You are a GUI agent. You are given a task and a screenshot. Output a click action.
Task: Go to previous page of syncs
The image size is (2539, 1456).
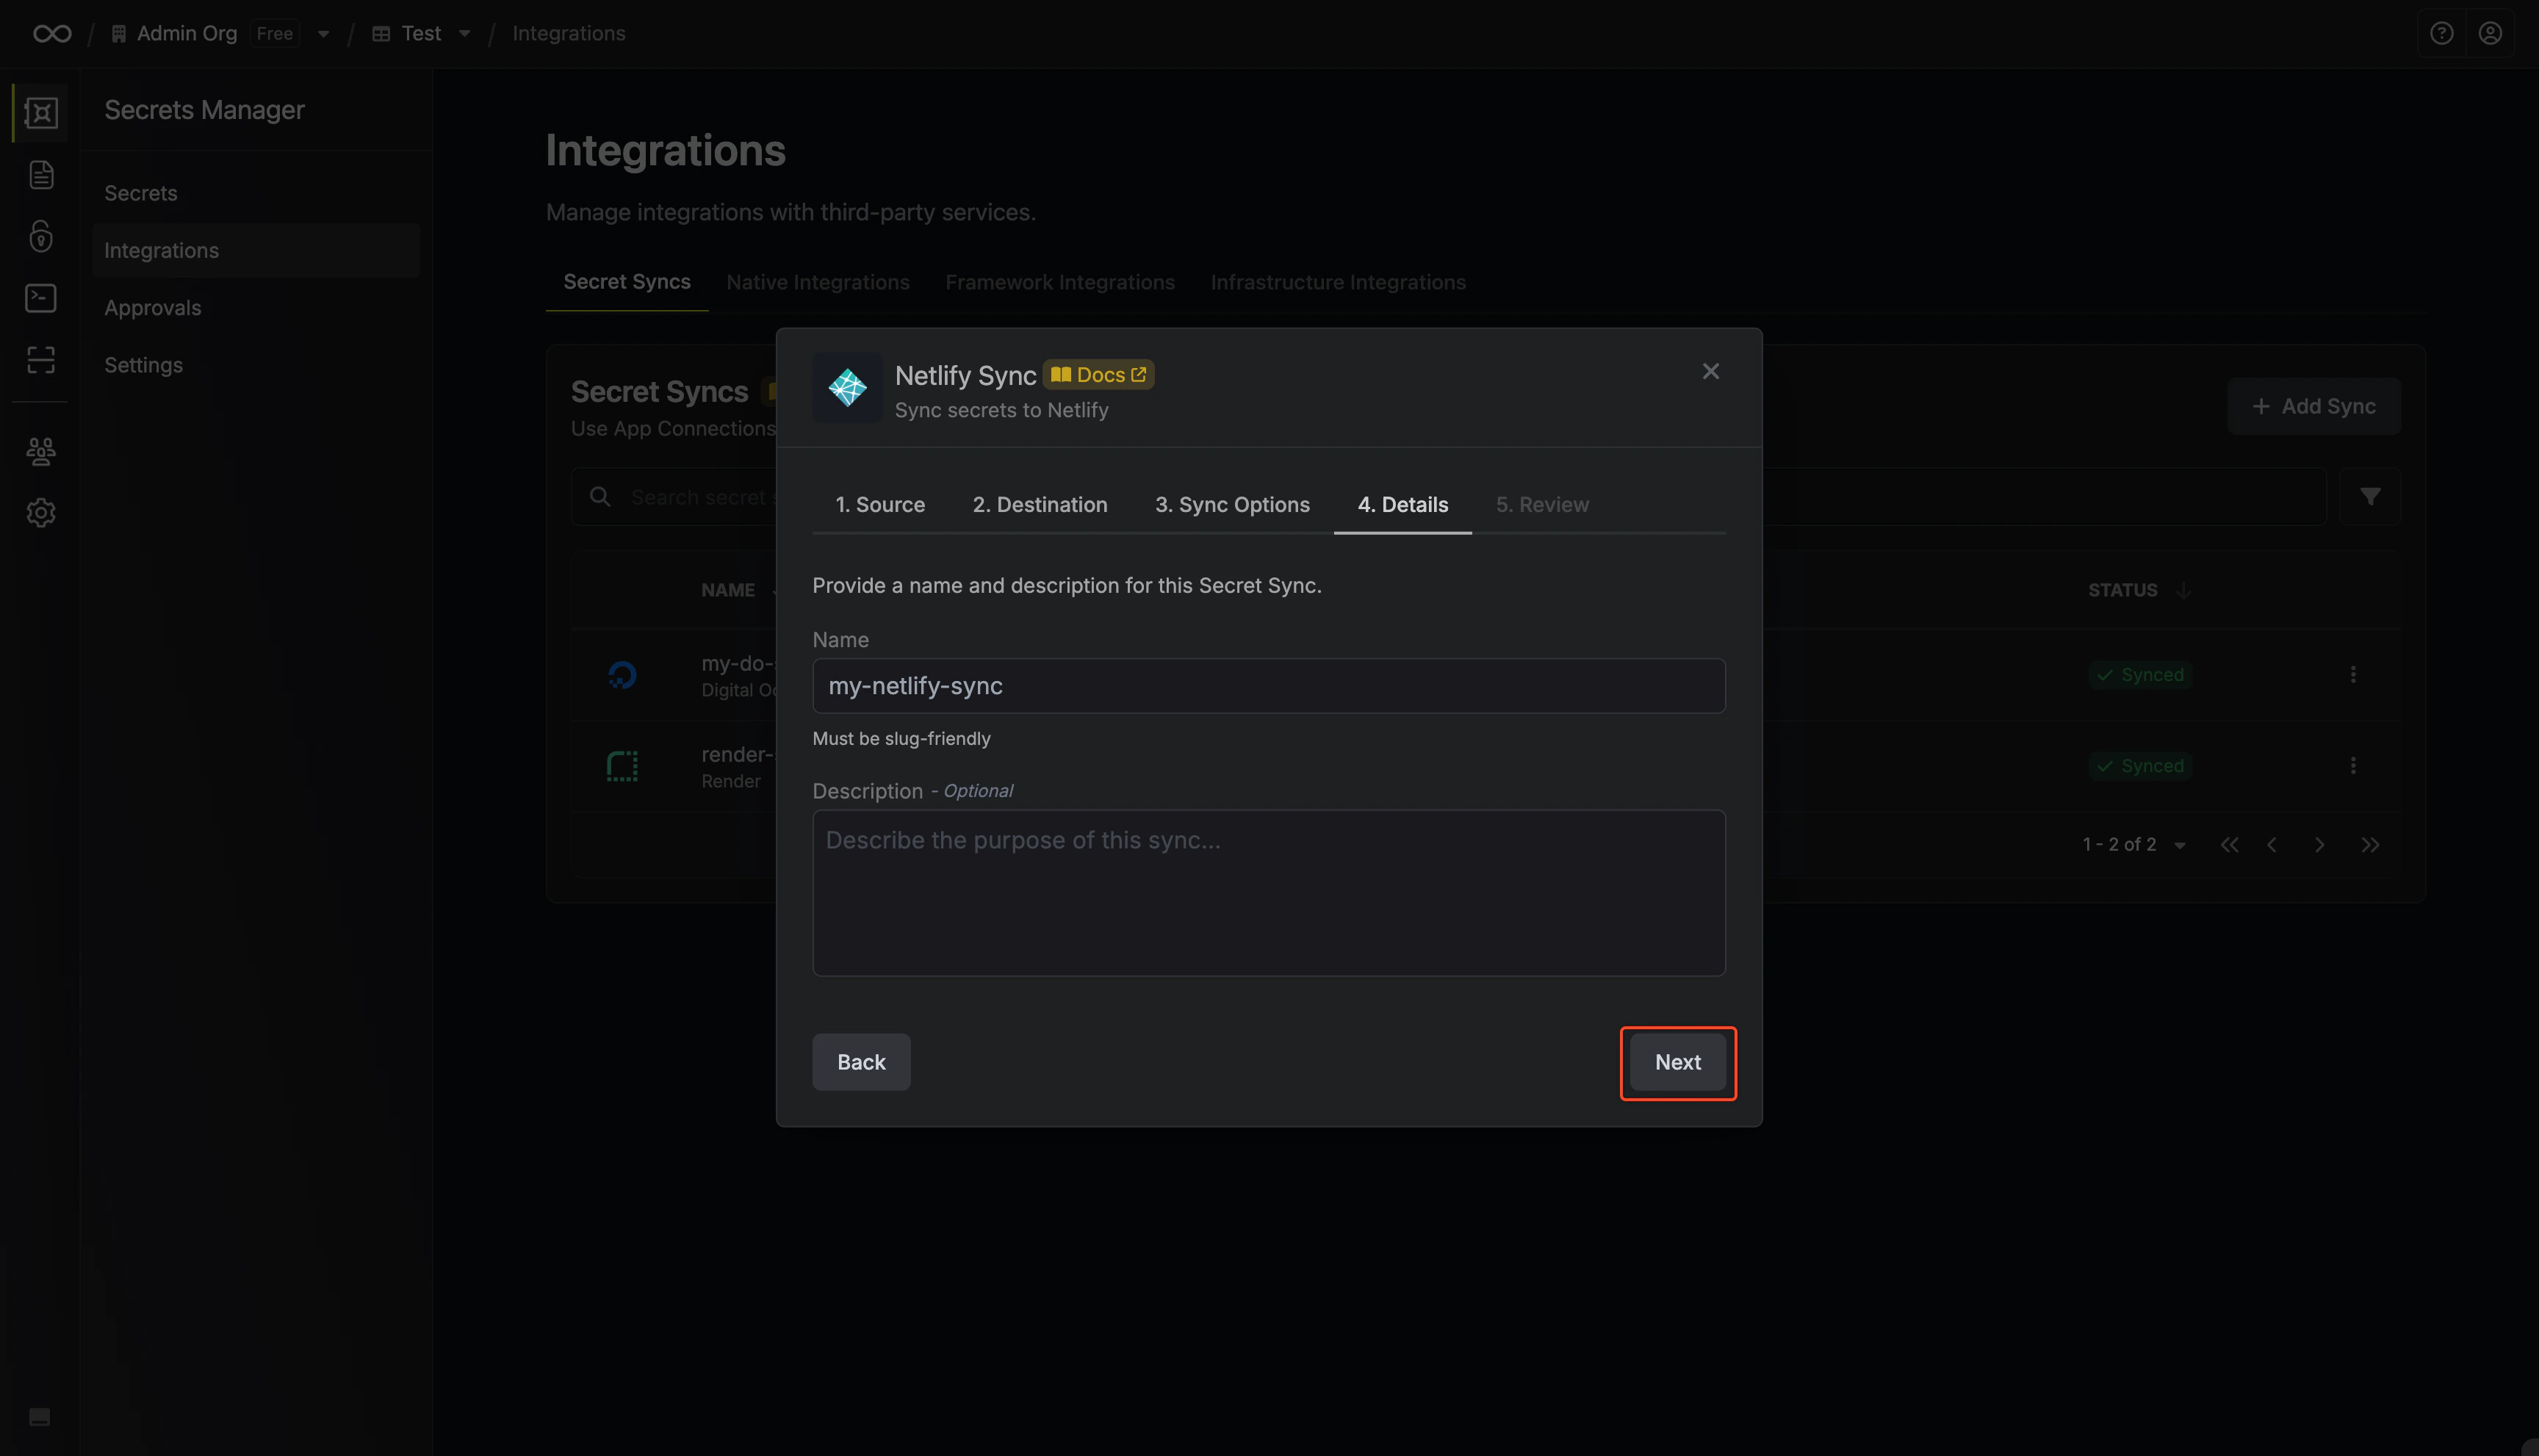point(2272,845)
